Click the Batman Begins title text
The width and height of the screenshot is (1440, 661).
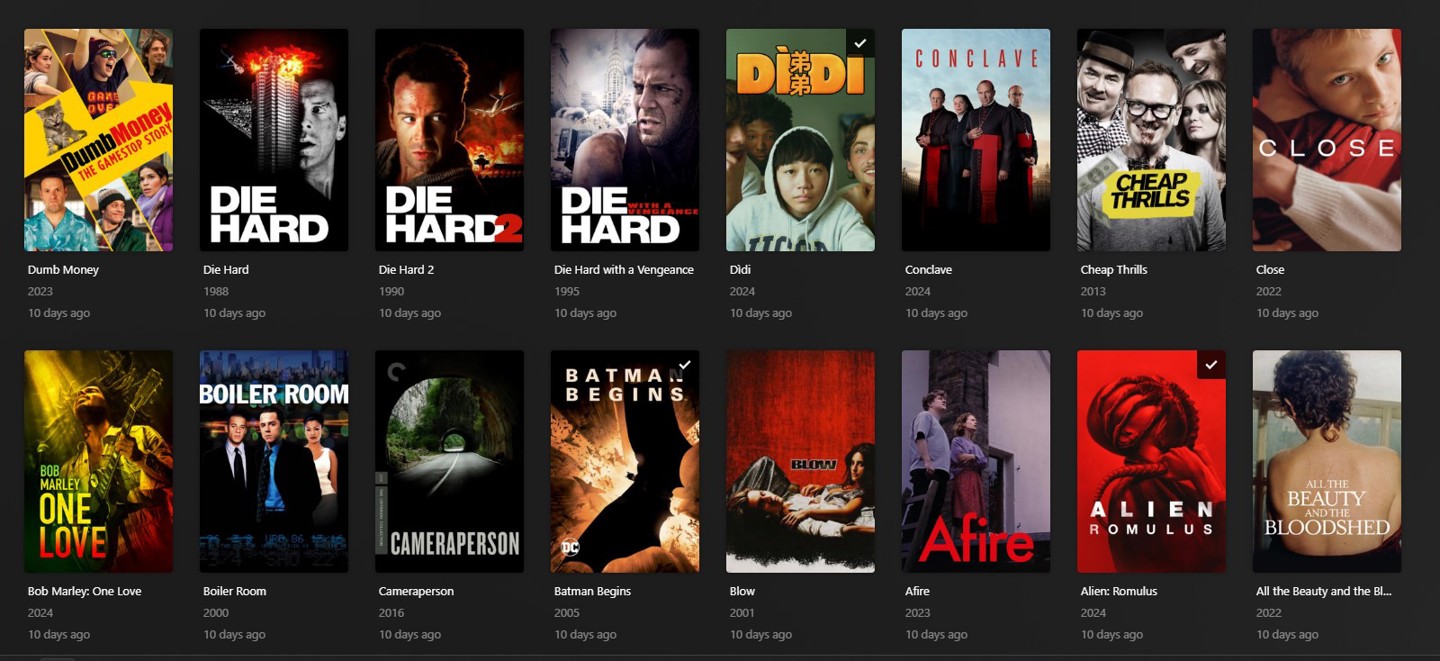tap(592, 591)
